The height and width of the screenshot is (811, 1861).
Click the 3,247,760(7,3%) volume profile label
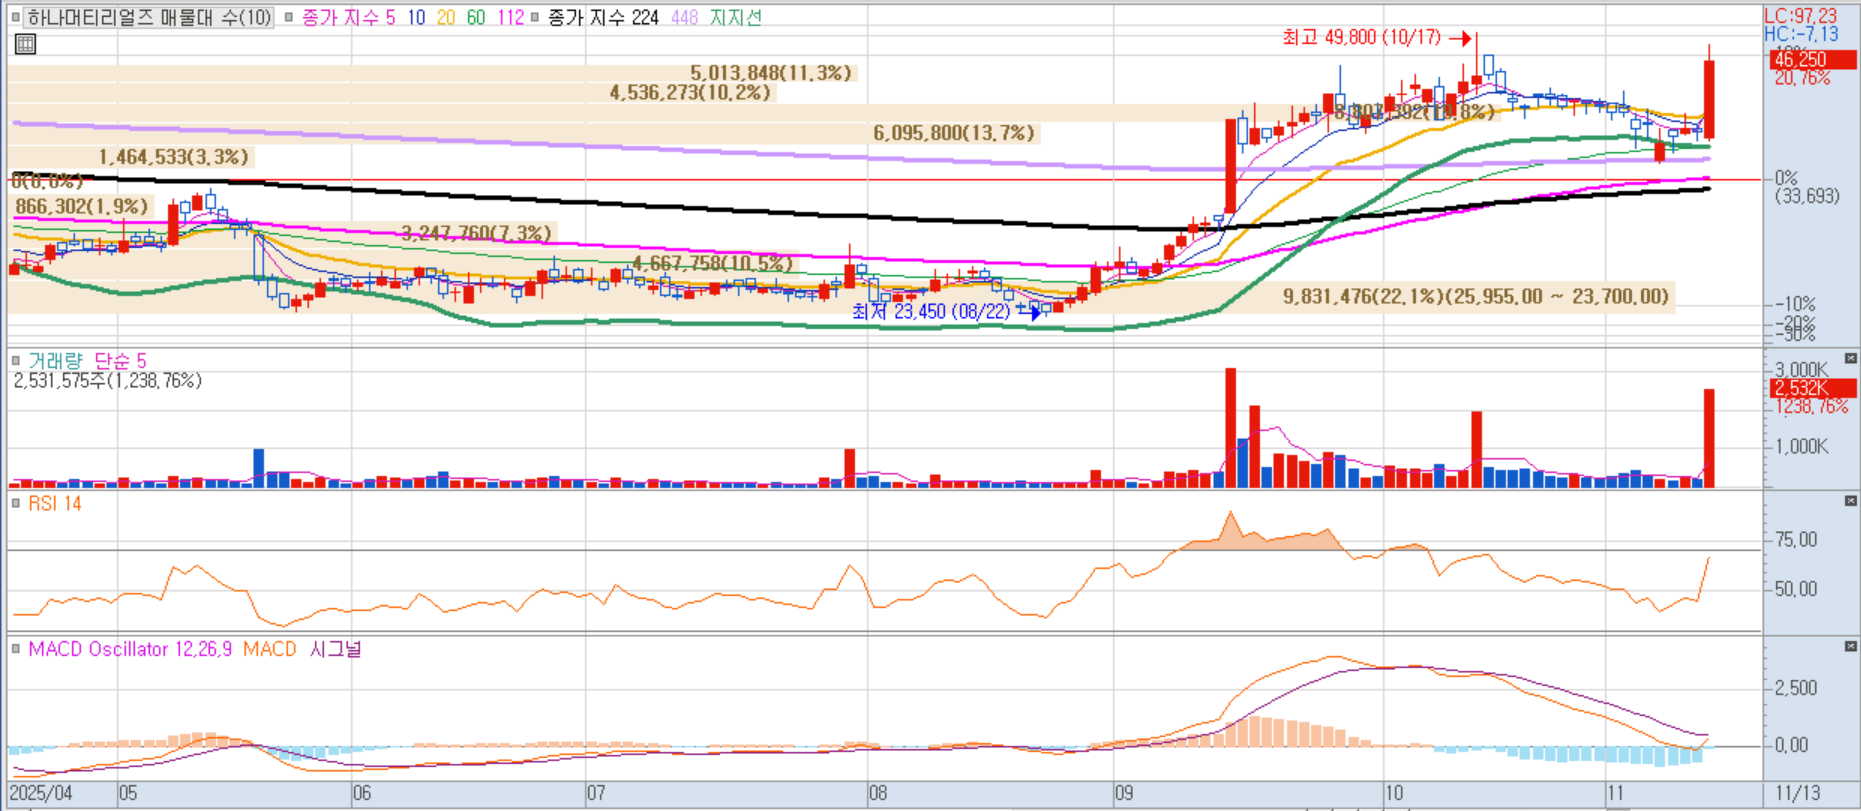pos(476,233)
